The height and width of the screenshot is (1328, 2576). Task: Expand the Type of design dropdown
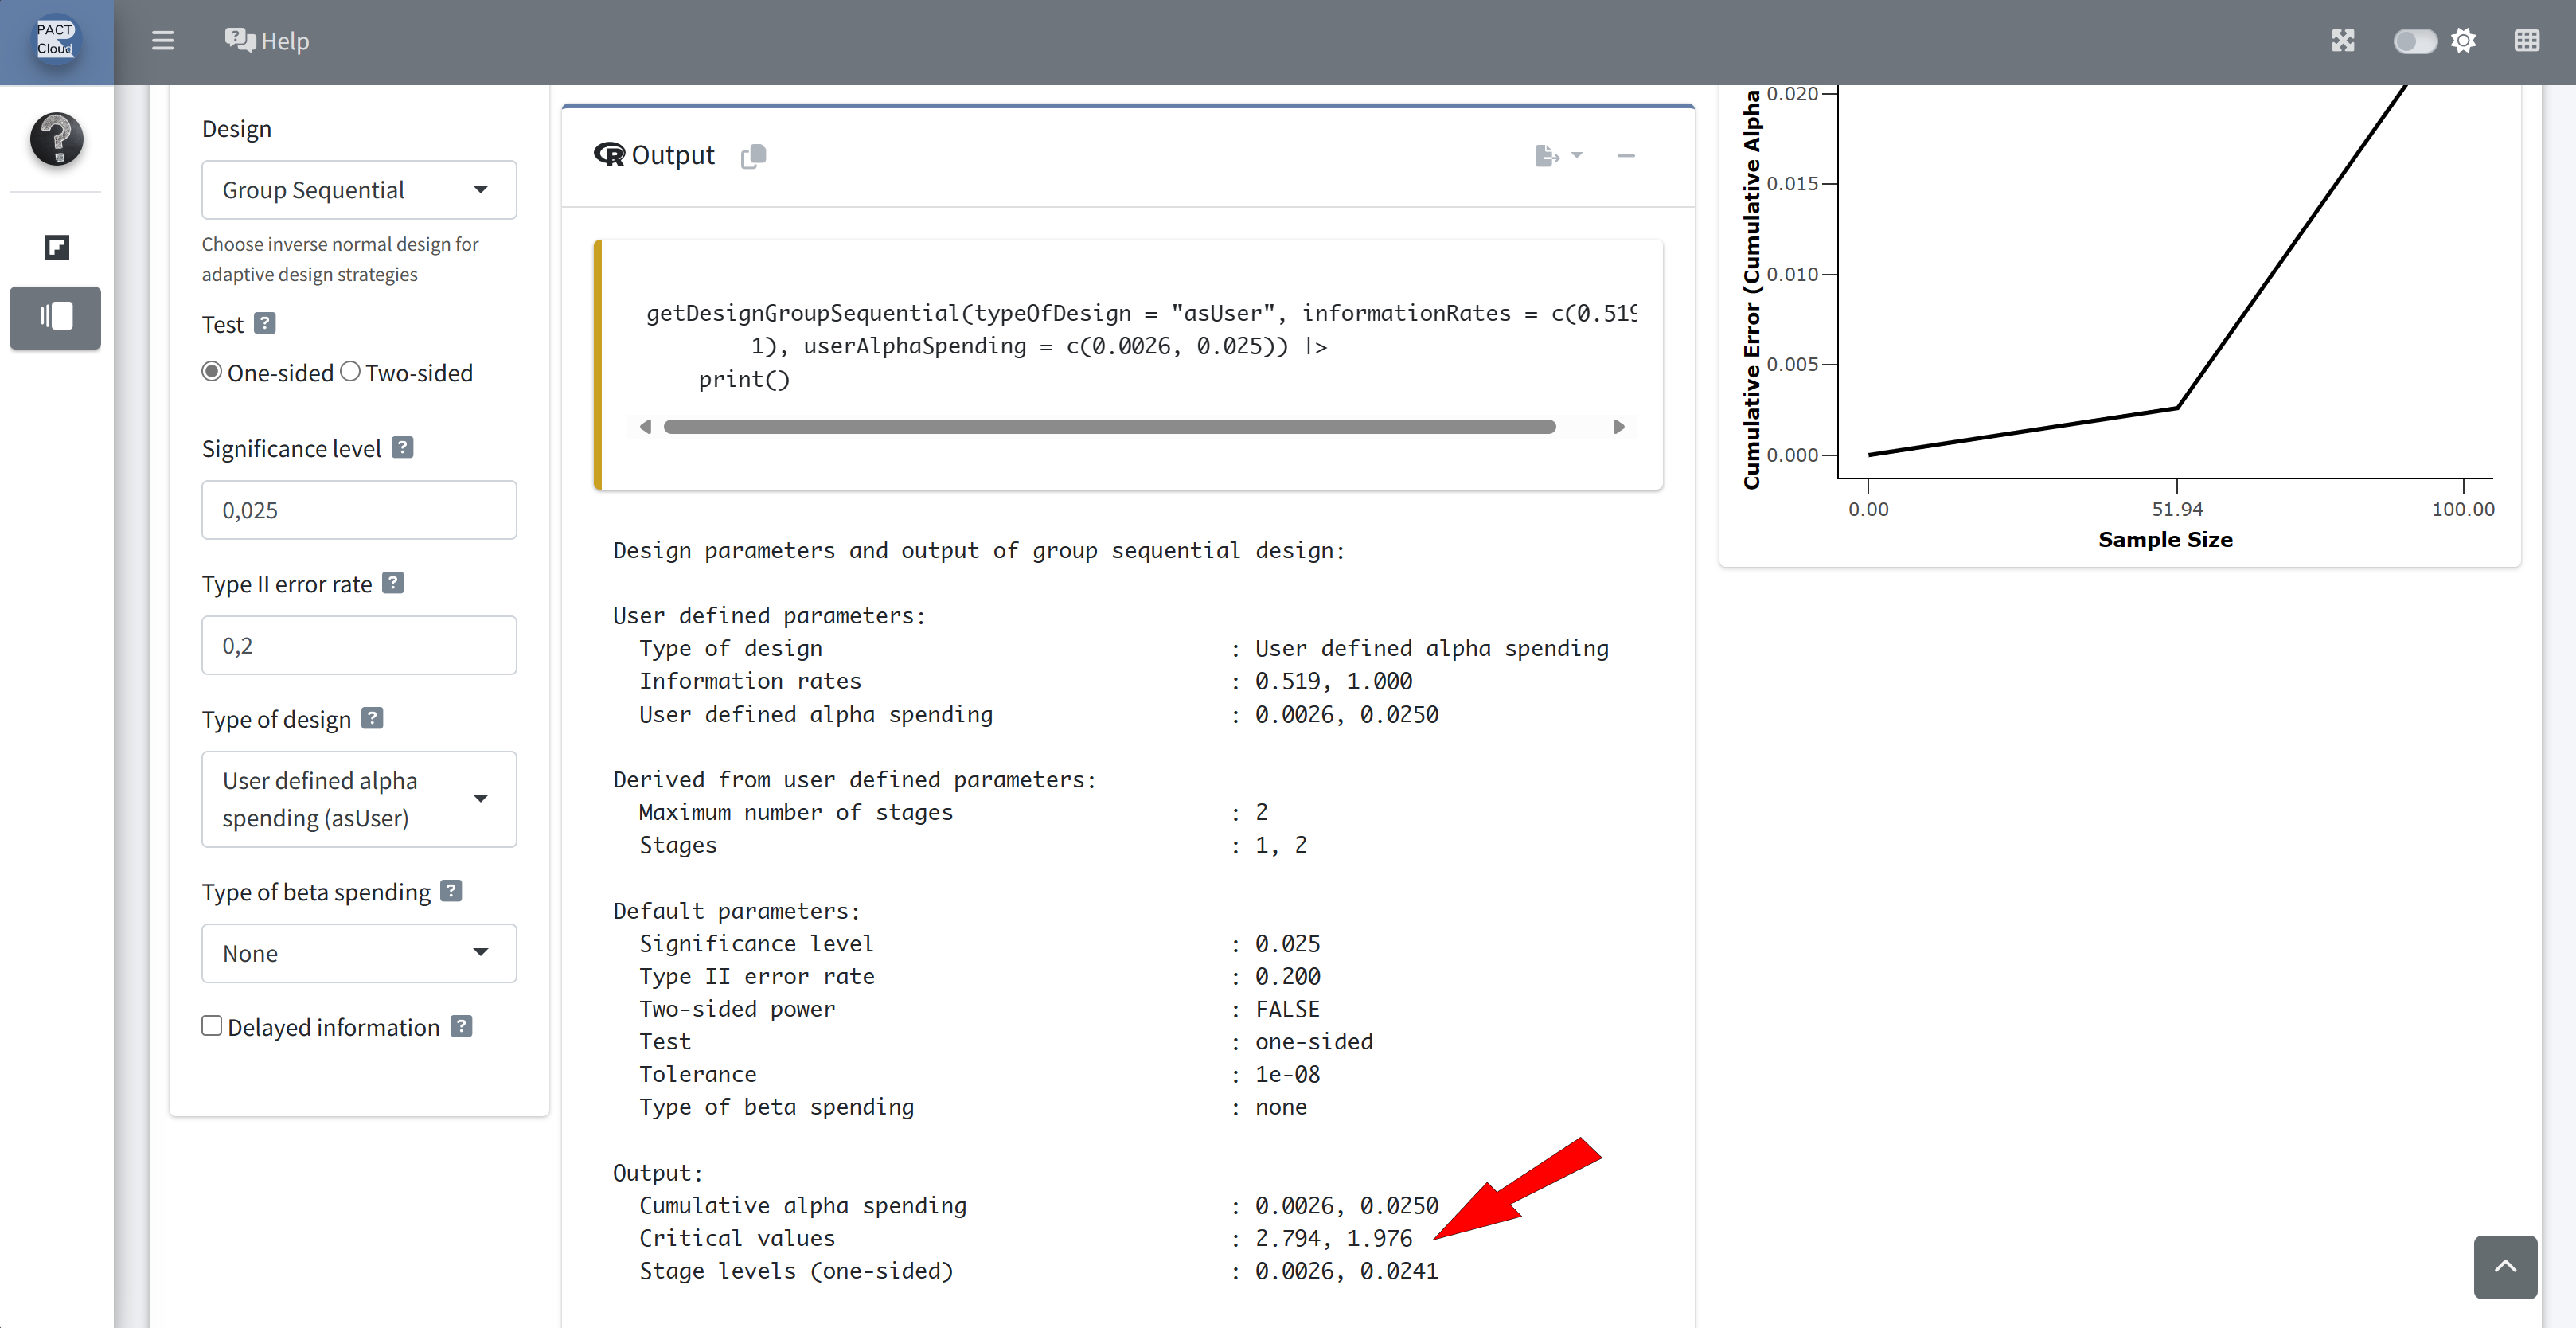point(358,799)
